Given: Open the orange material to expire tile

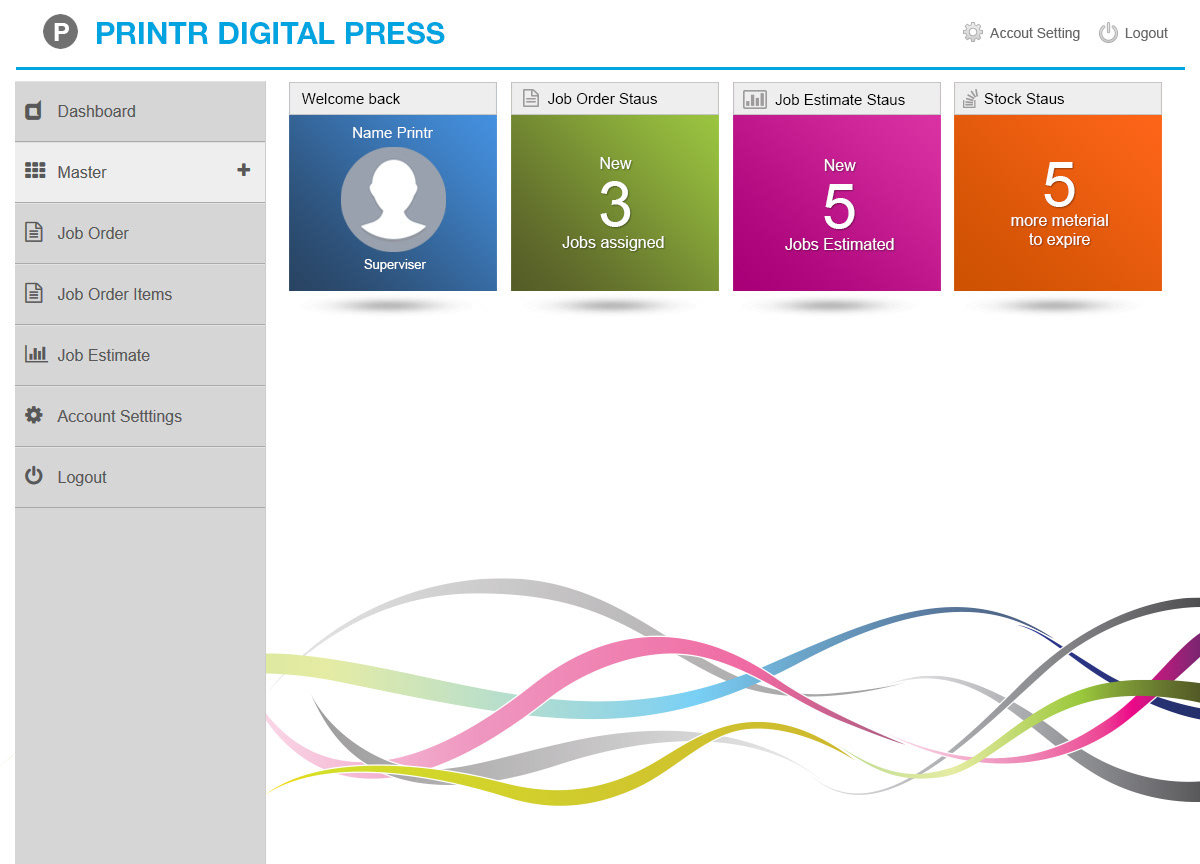Looking at the screenshot, I should coord(1058,203).
